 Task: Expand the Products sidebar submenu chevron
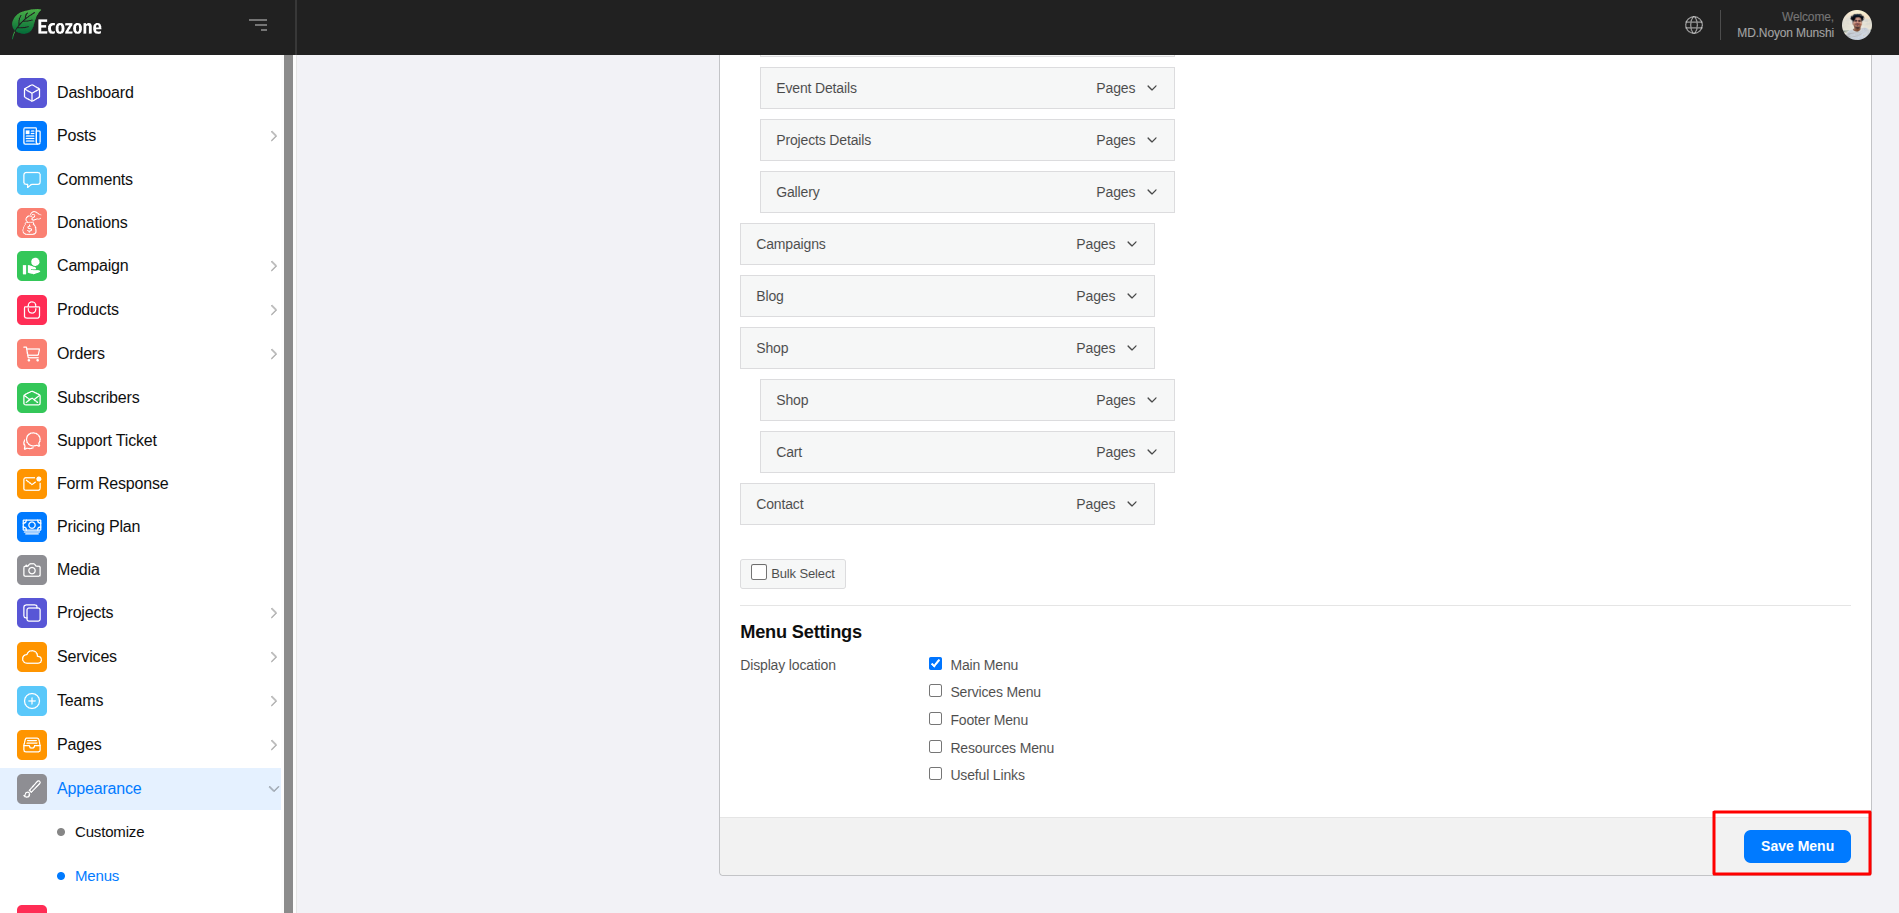click(x=273, y=310)
